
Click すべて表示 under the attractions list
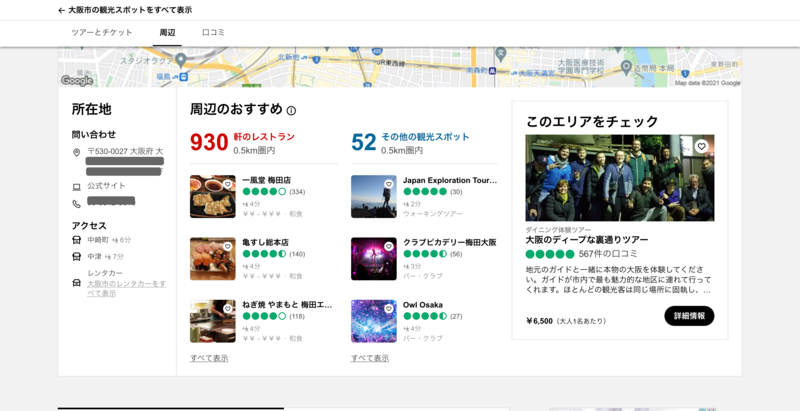click(370, 358)
